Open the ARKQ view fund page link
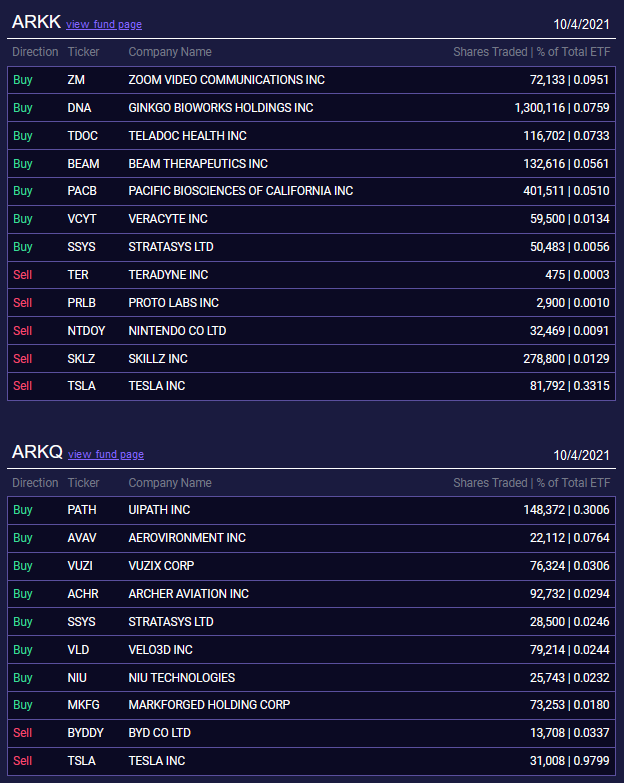This screenshot has width=624, height=783. 106,454
